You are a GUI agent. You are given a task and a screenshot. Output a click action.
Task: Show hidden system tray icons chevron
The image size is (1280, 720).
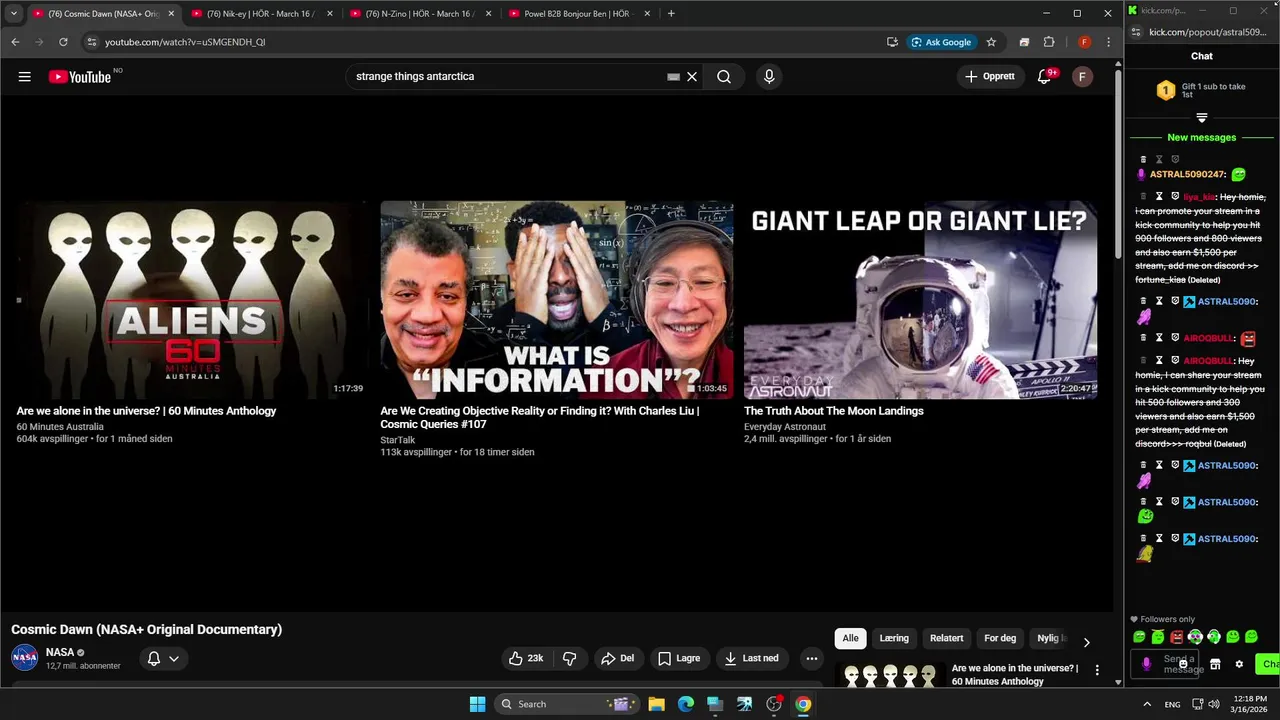(1146, 704)
